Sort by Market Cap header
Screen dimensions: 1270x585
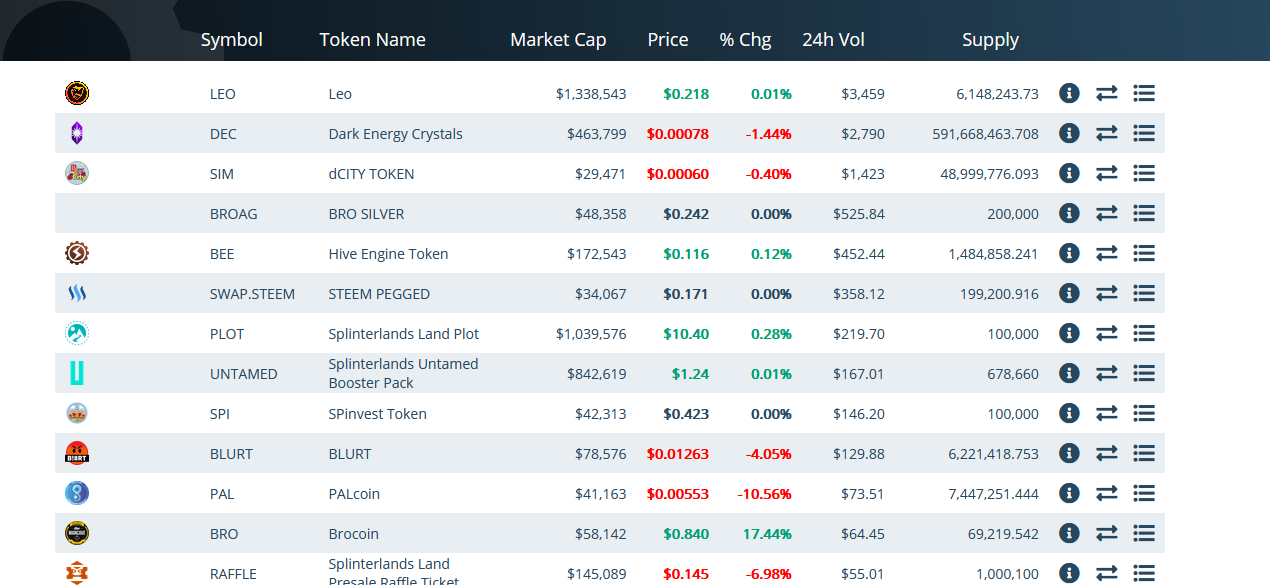pyautogui.click(x=558, y=40)
